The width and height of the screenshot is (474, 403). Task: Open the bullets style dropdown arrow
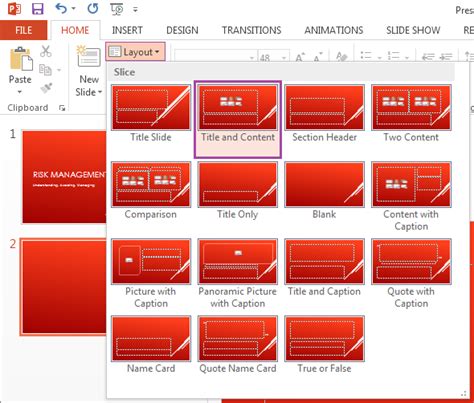tap(379, 58)
